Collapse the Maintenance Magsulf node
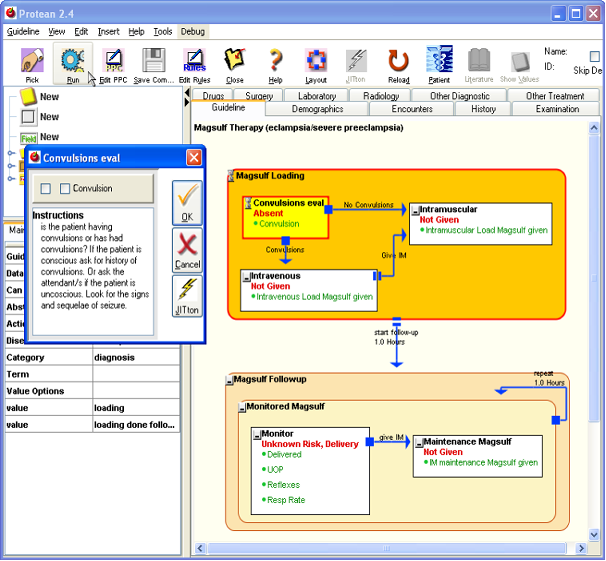This screenshot has height=561, width=606. pos(419,442)
